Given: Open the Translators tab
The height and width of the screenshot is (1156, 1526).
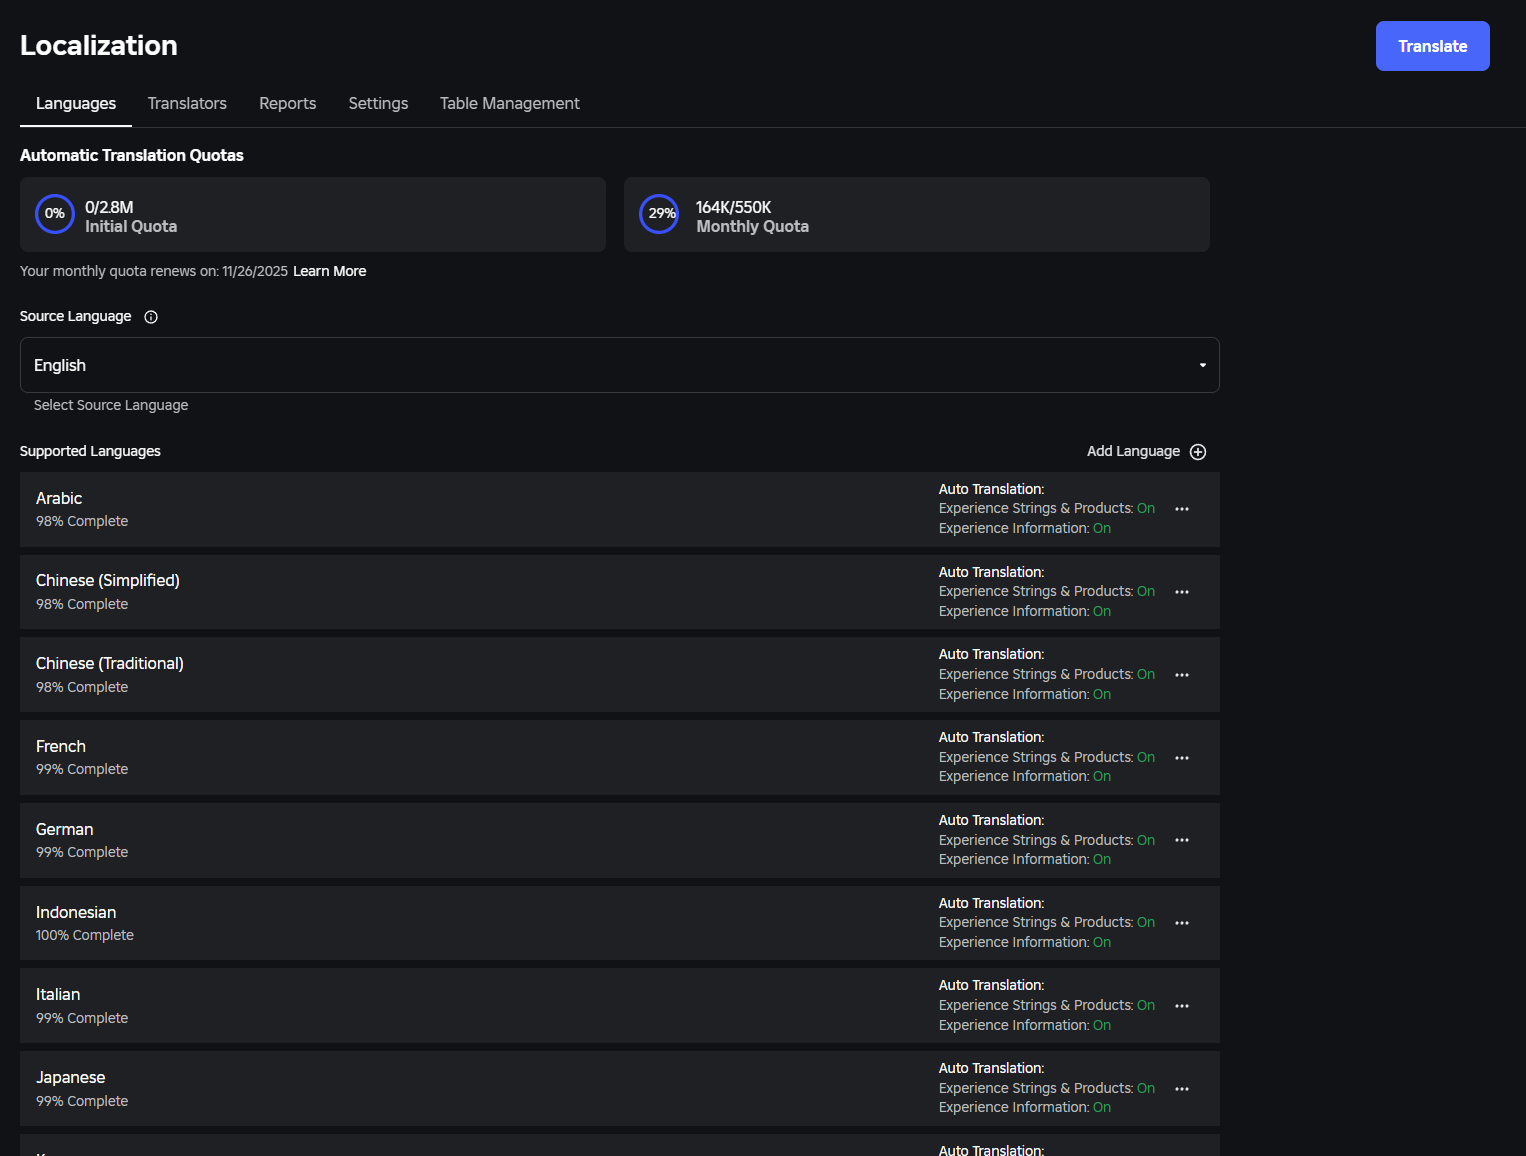Looking at the screenshot, I should tap(187, 104).
